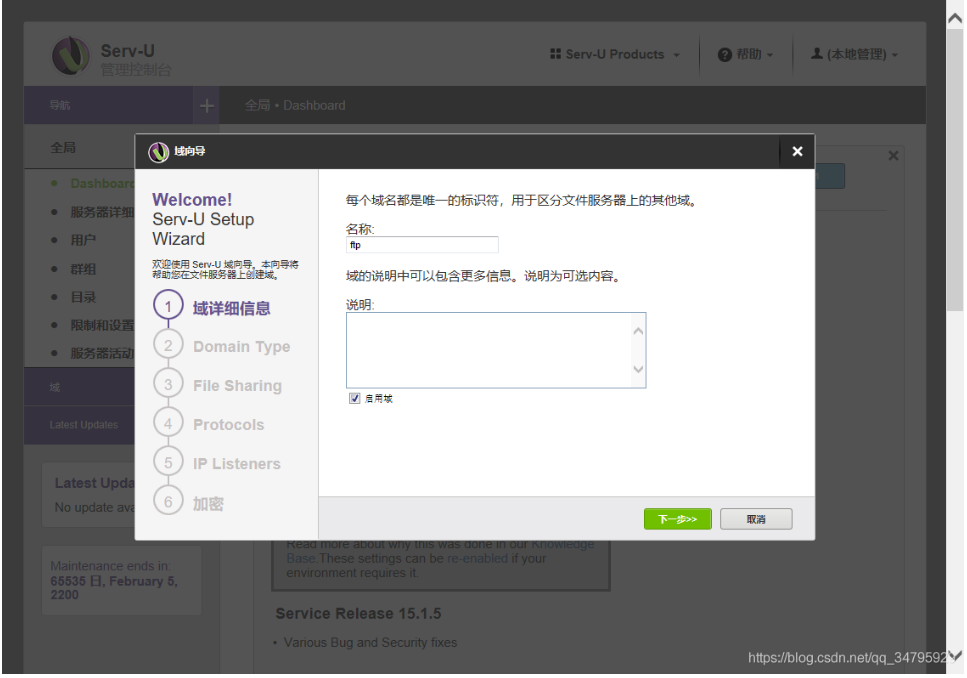
Task: Click the plus icon beside 导航
Action: 207,106
